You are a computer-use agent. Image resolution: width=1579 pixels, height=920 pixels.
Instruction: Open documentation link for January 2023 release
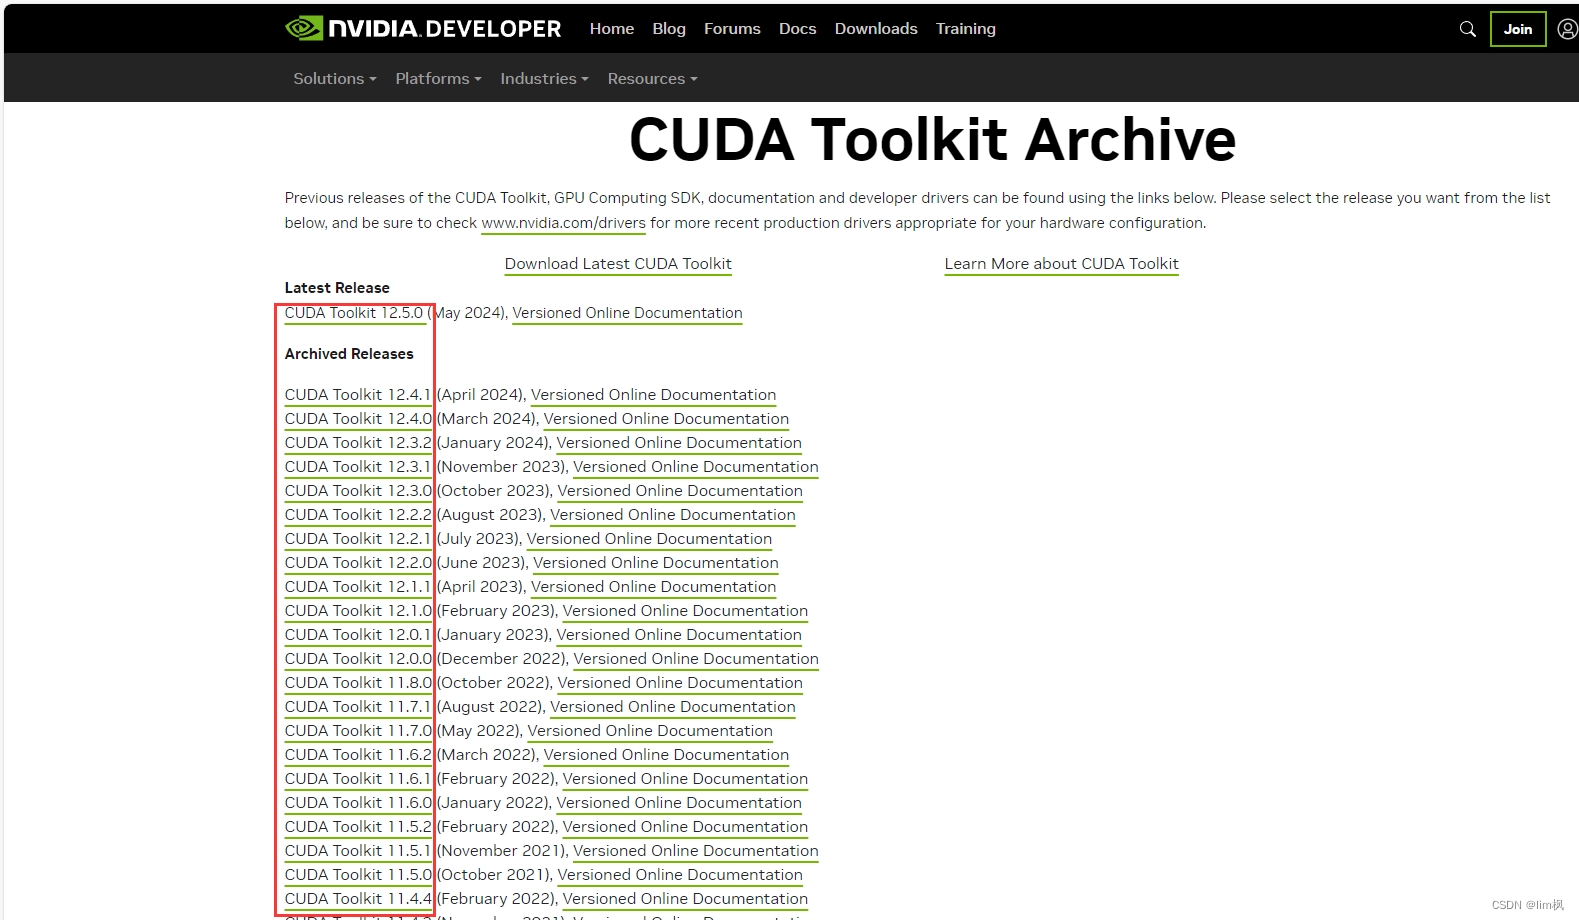tap(679, 635)
